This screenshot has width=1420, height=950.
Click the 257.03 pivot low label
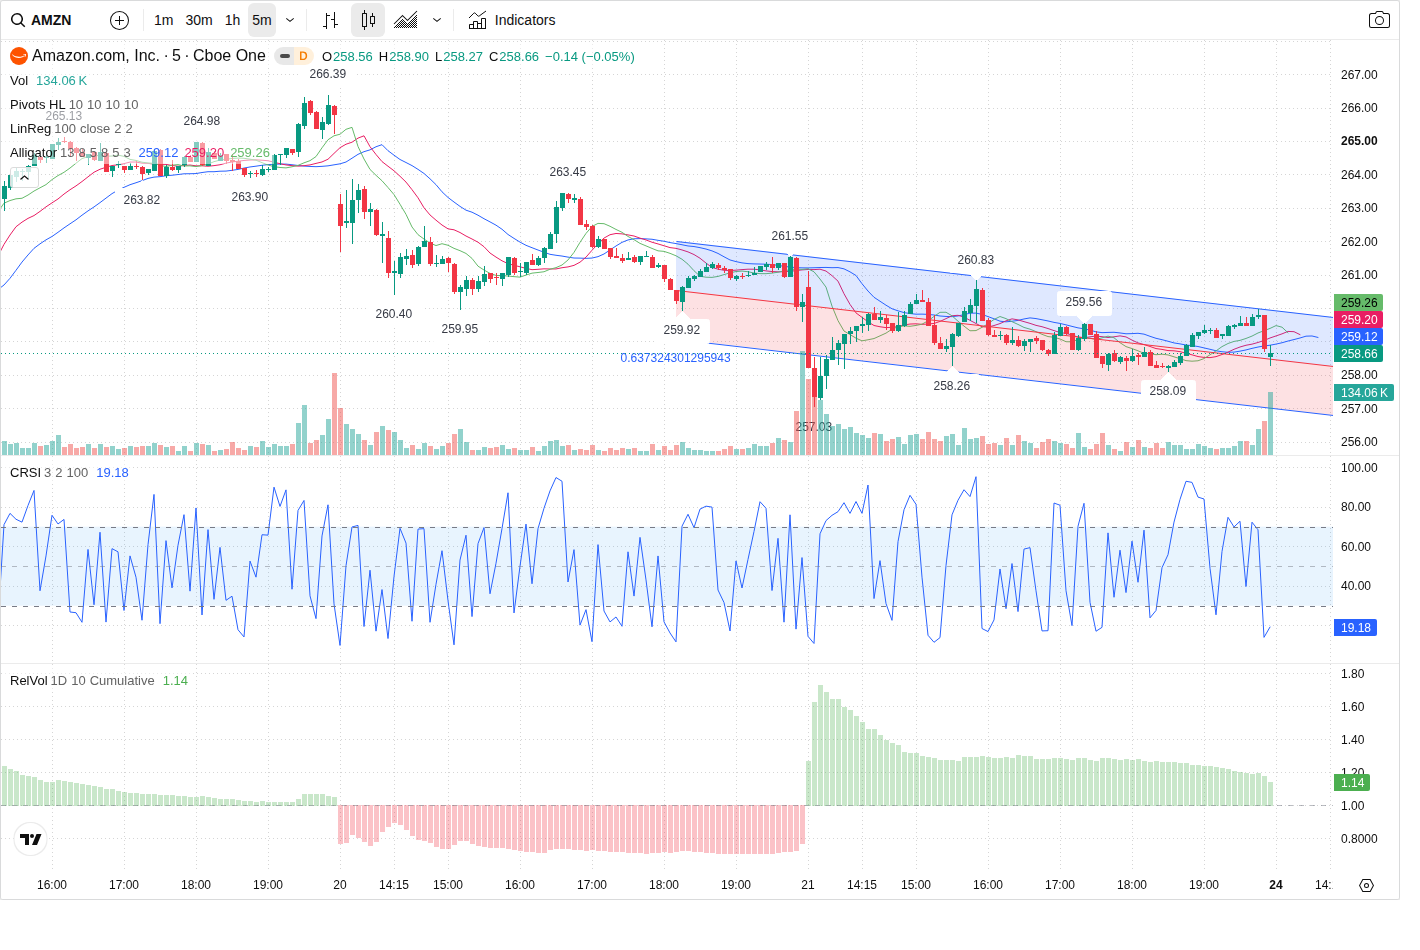pyautogui.click(x=814, y=427)
